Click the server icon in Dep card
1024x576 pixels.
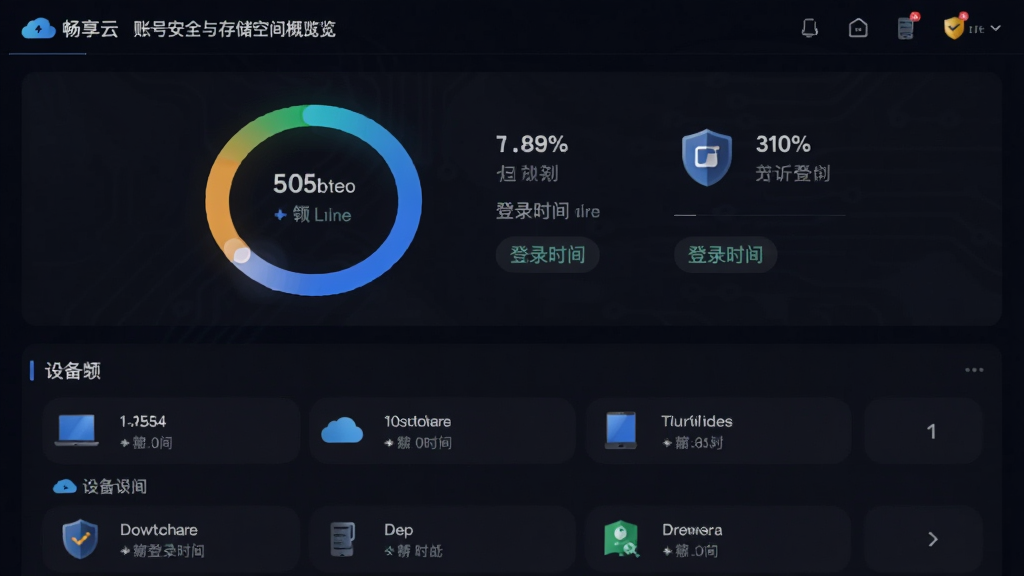click(342, 539)
